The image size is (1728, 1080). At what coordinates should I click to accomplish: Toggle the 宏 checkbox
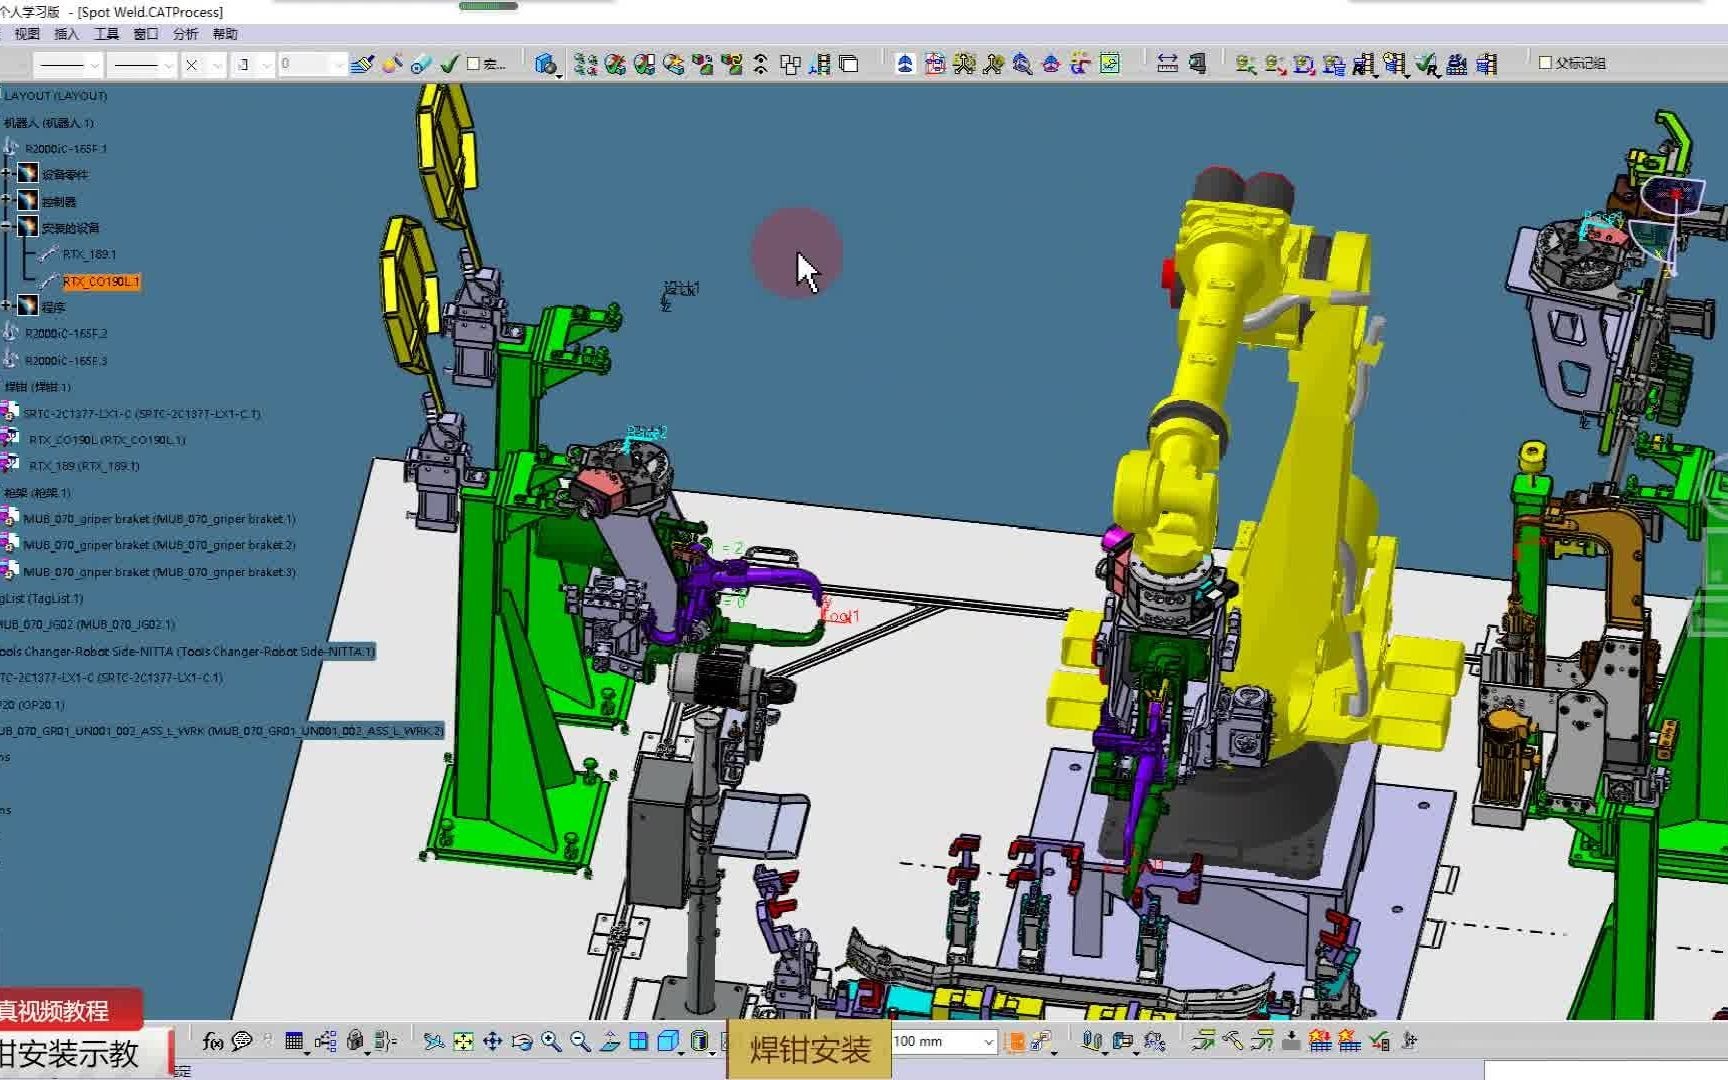(x=474, y=64)
